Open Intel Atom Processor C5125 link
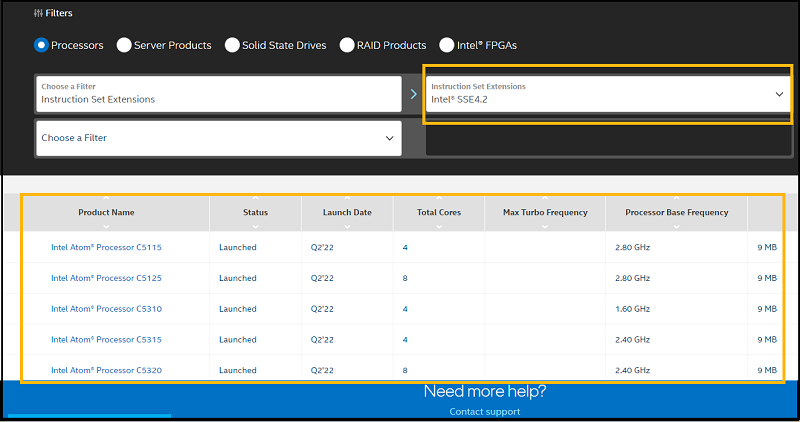 106,278
